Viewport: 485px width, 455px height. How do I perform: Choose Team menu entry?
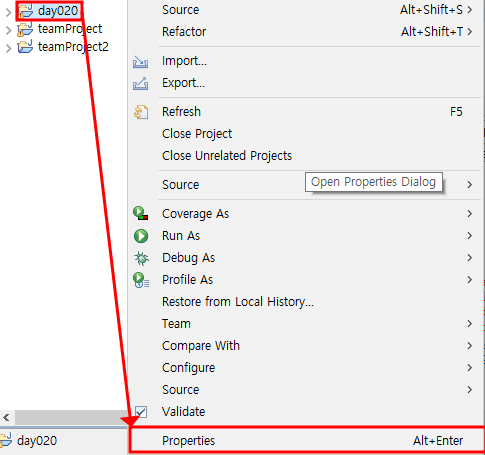306,324
